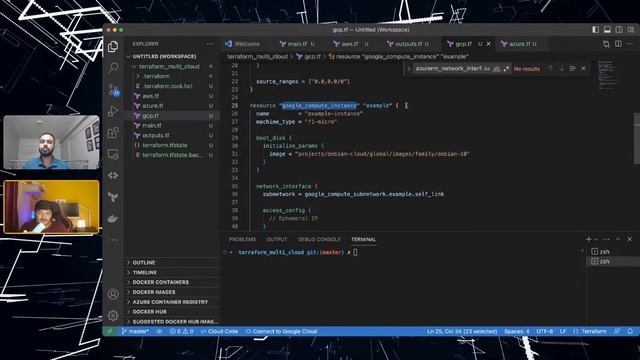The height and width of the screenshot is (360, 640).
Task: Open the Debug Console panel tab
Action: [319, 240]
